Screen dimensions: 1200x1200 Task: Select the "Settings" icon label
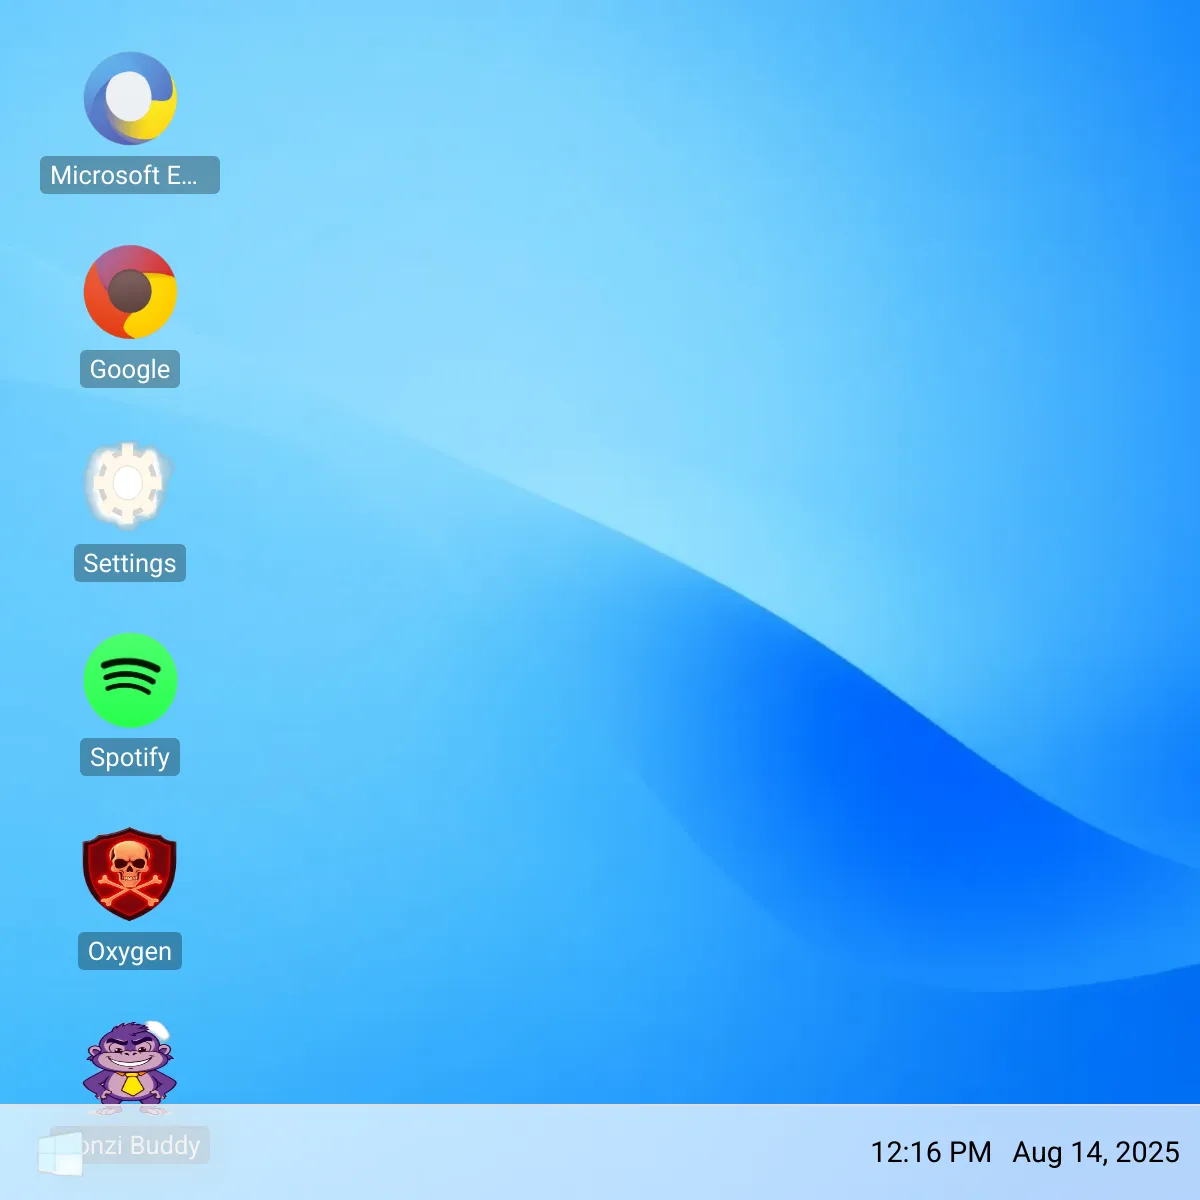(130, 563)
